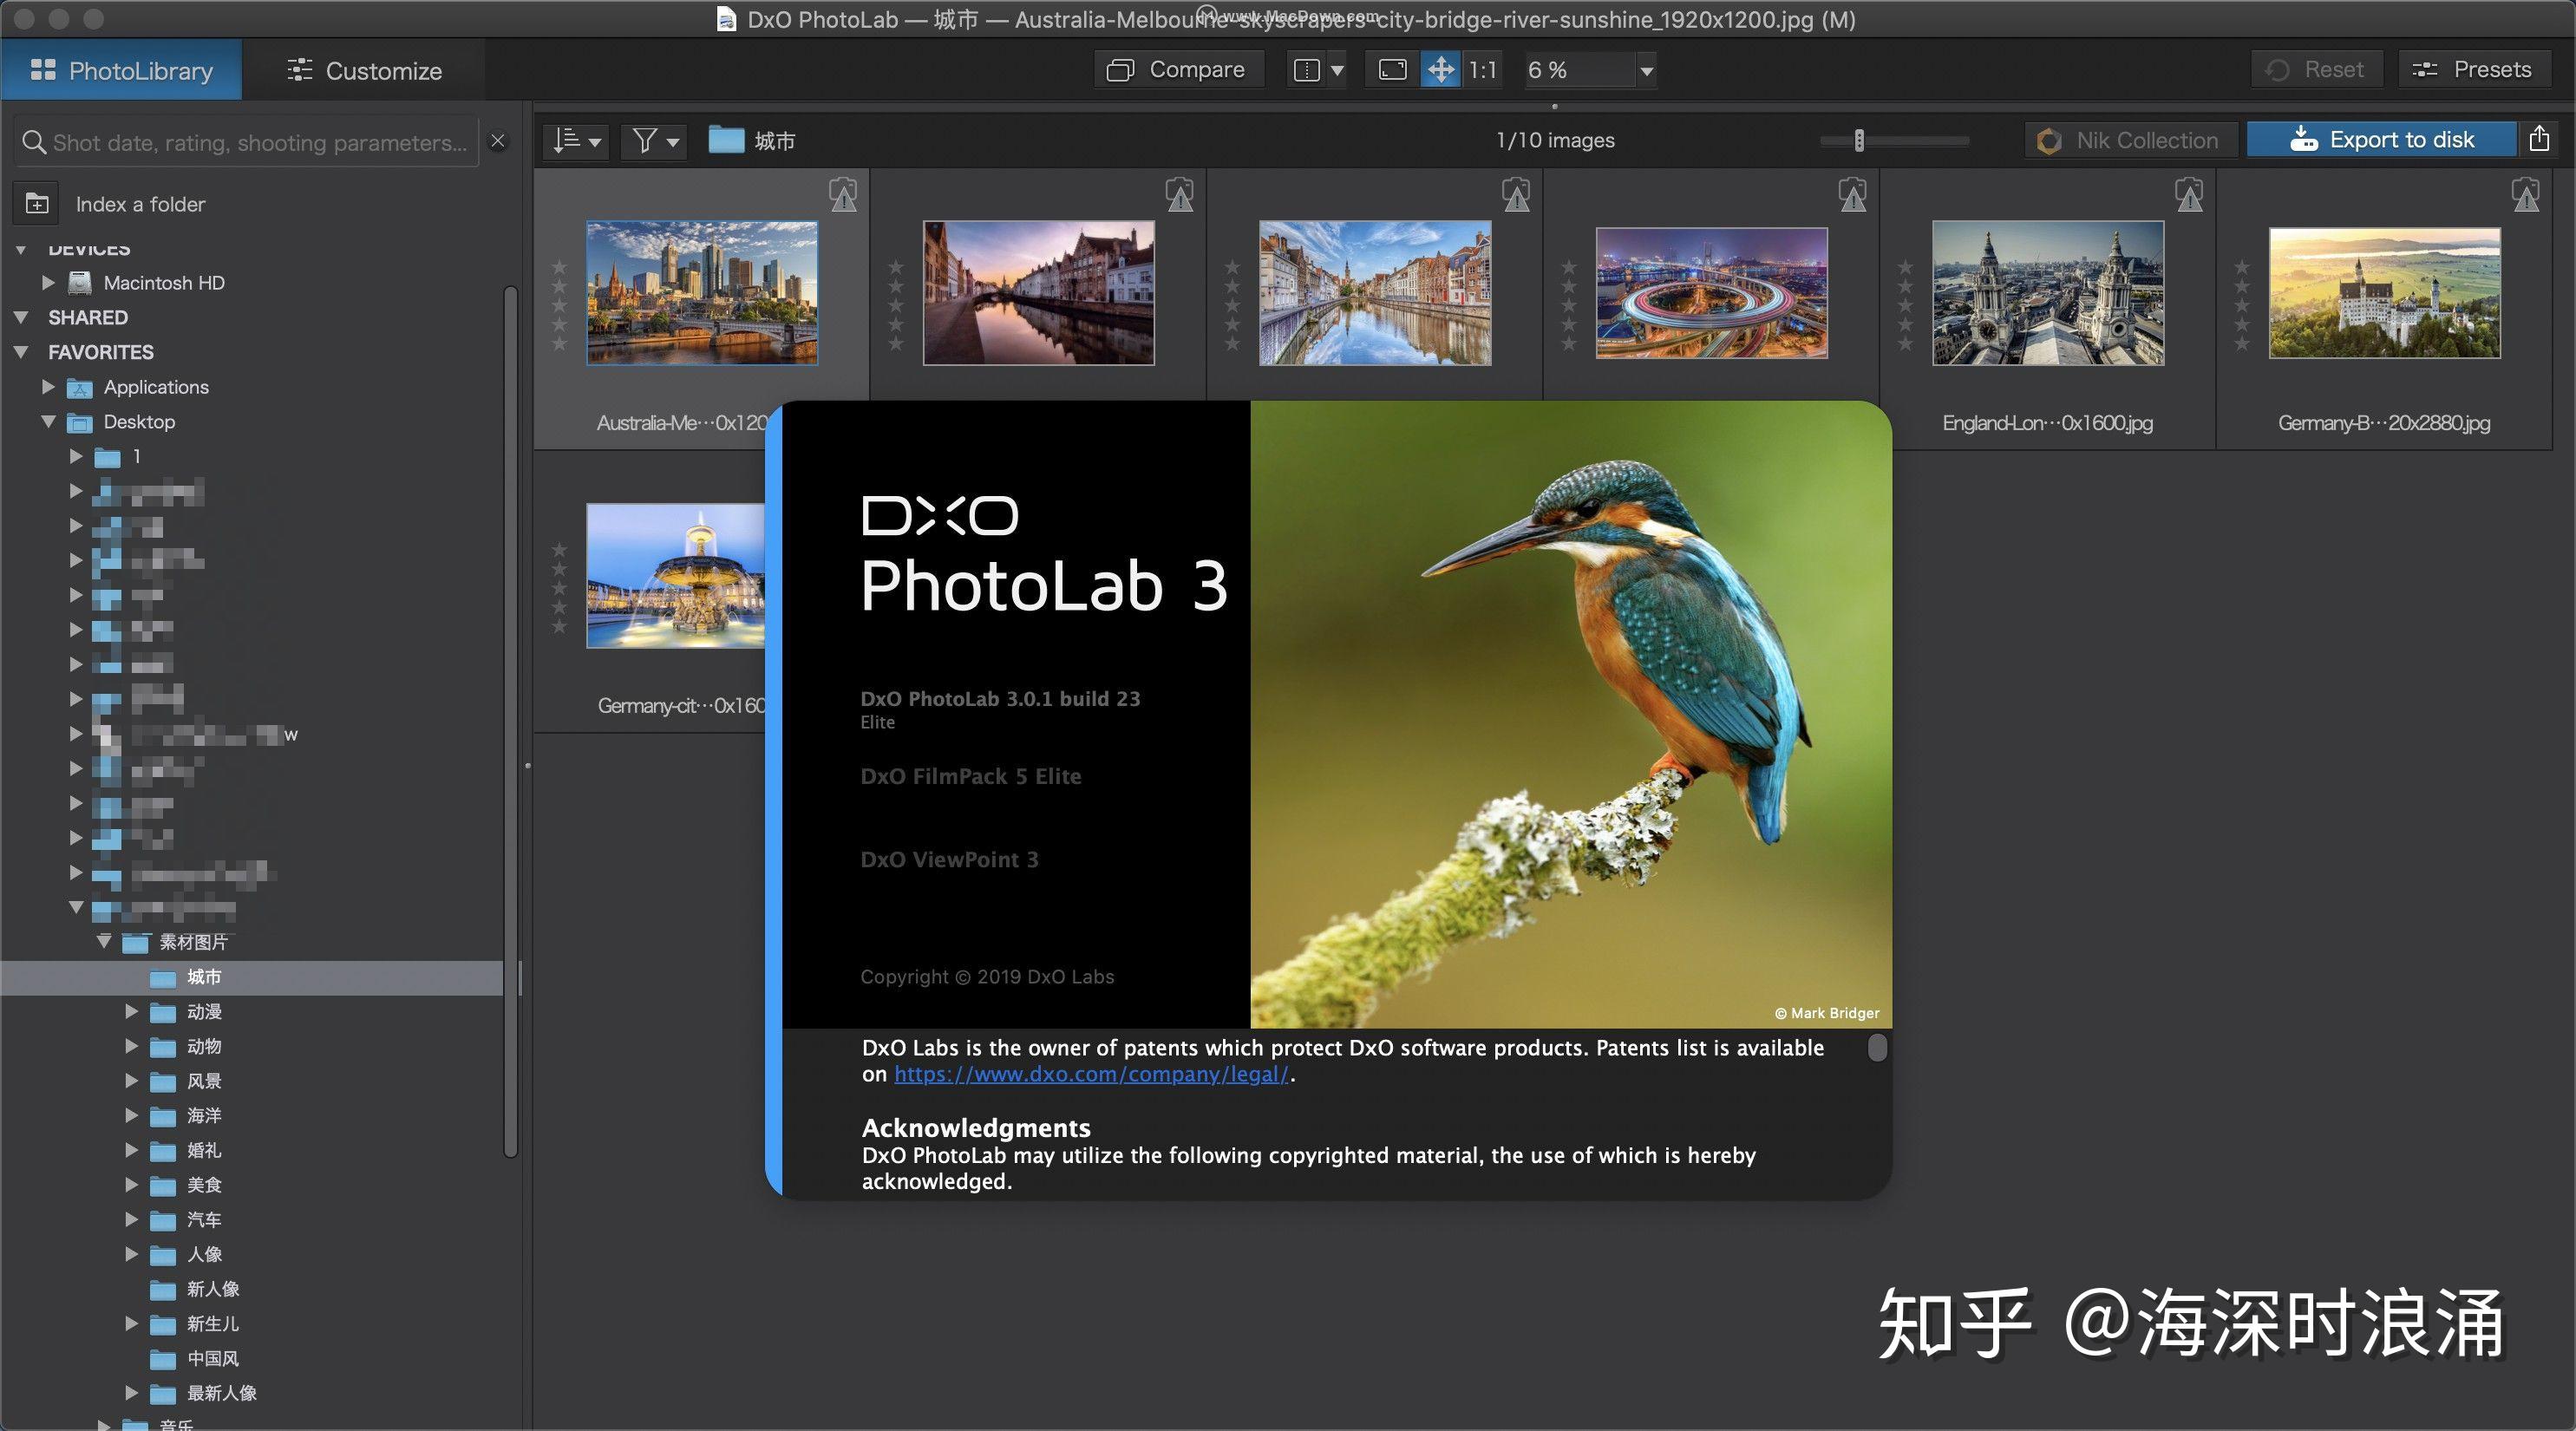Select the Australia-Melbourne skyline thumbnail

[x=702, y=293]
